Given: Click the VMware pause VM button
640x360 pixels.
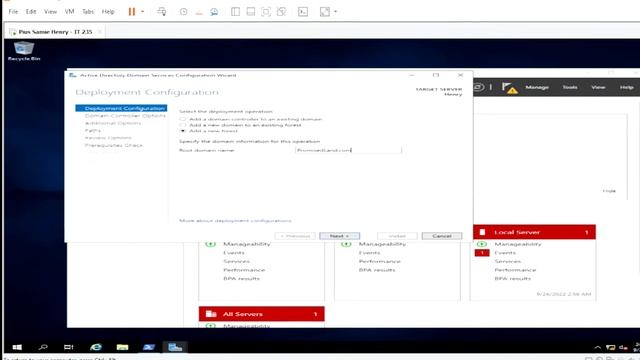Looking at the screenshot, I should point(131,12).
